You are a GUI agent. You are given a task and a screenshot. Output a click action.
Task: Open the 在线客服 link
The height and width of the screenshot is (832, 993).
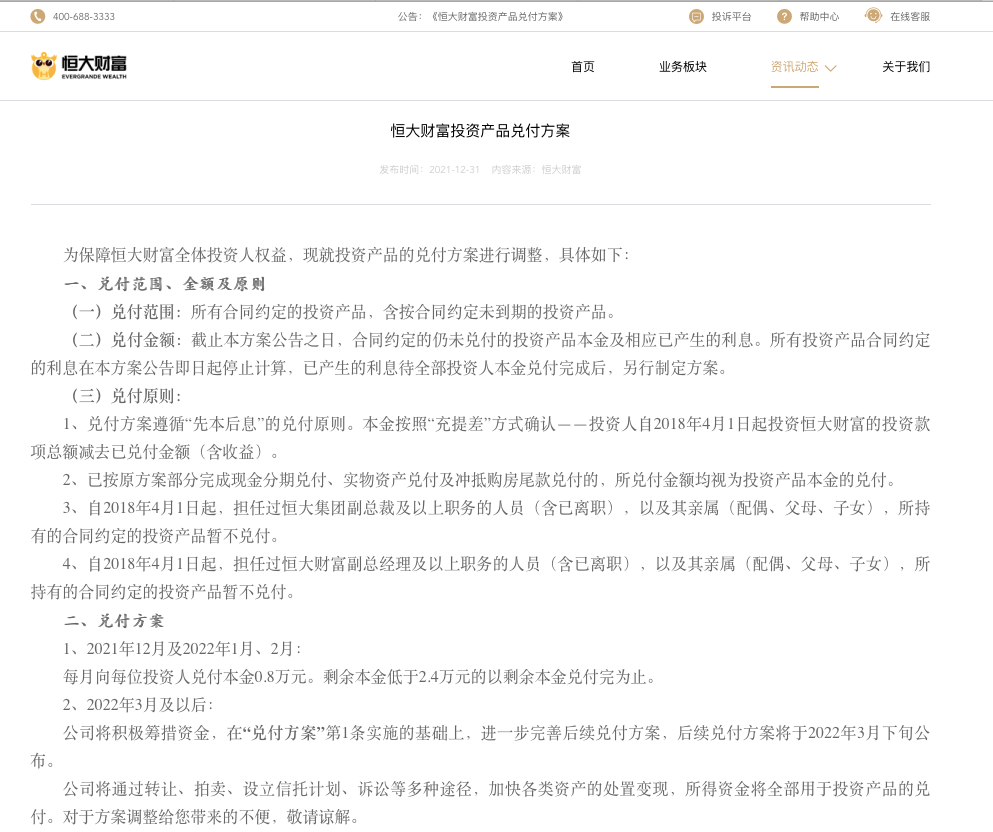910,17
